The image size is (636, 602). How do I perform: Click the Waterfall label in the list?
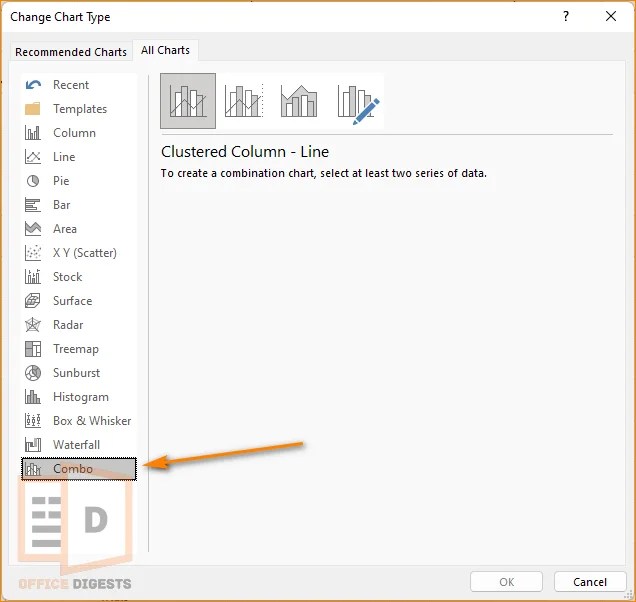pos(76,445)
